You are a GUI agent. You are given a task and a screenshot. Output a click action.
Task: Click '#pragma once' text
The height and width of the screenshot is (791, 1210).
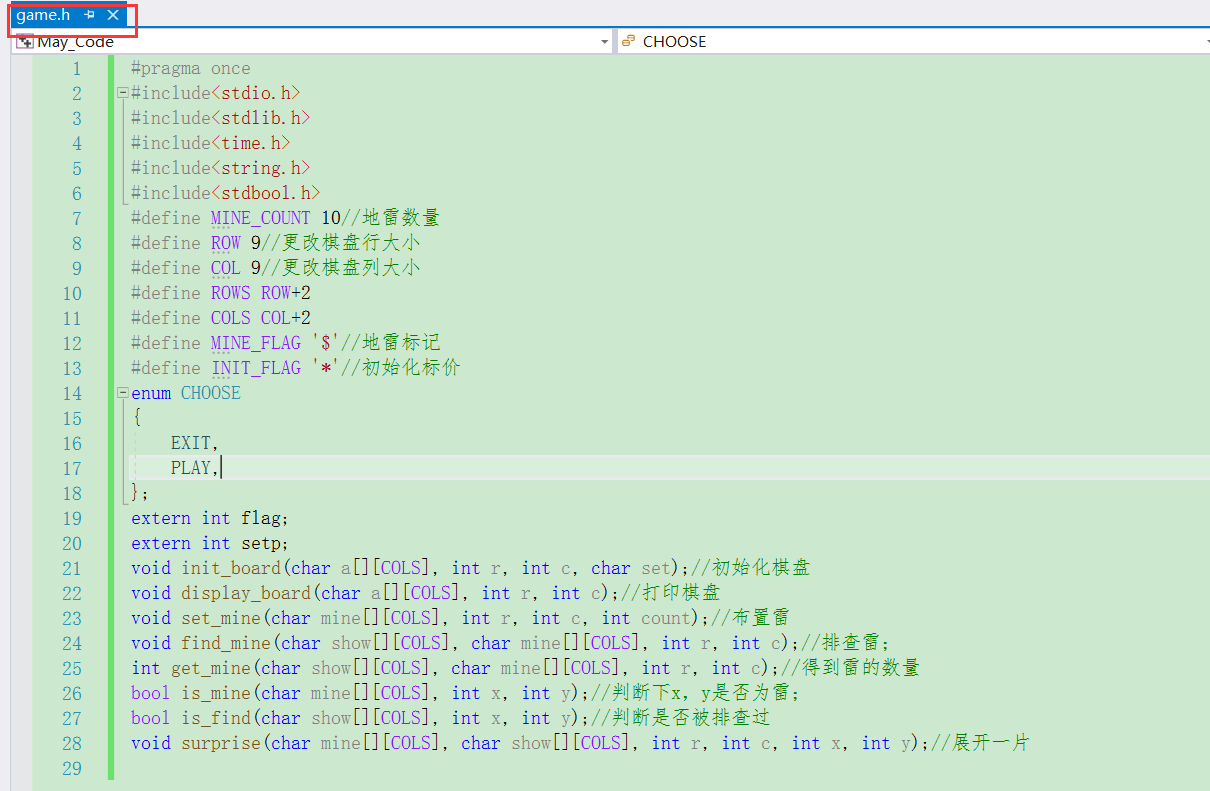point(190,68)
